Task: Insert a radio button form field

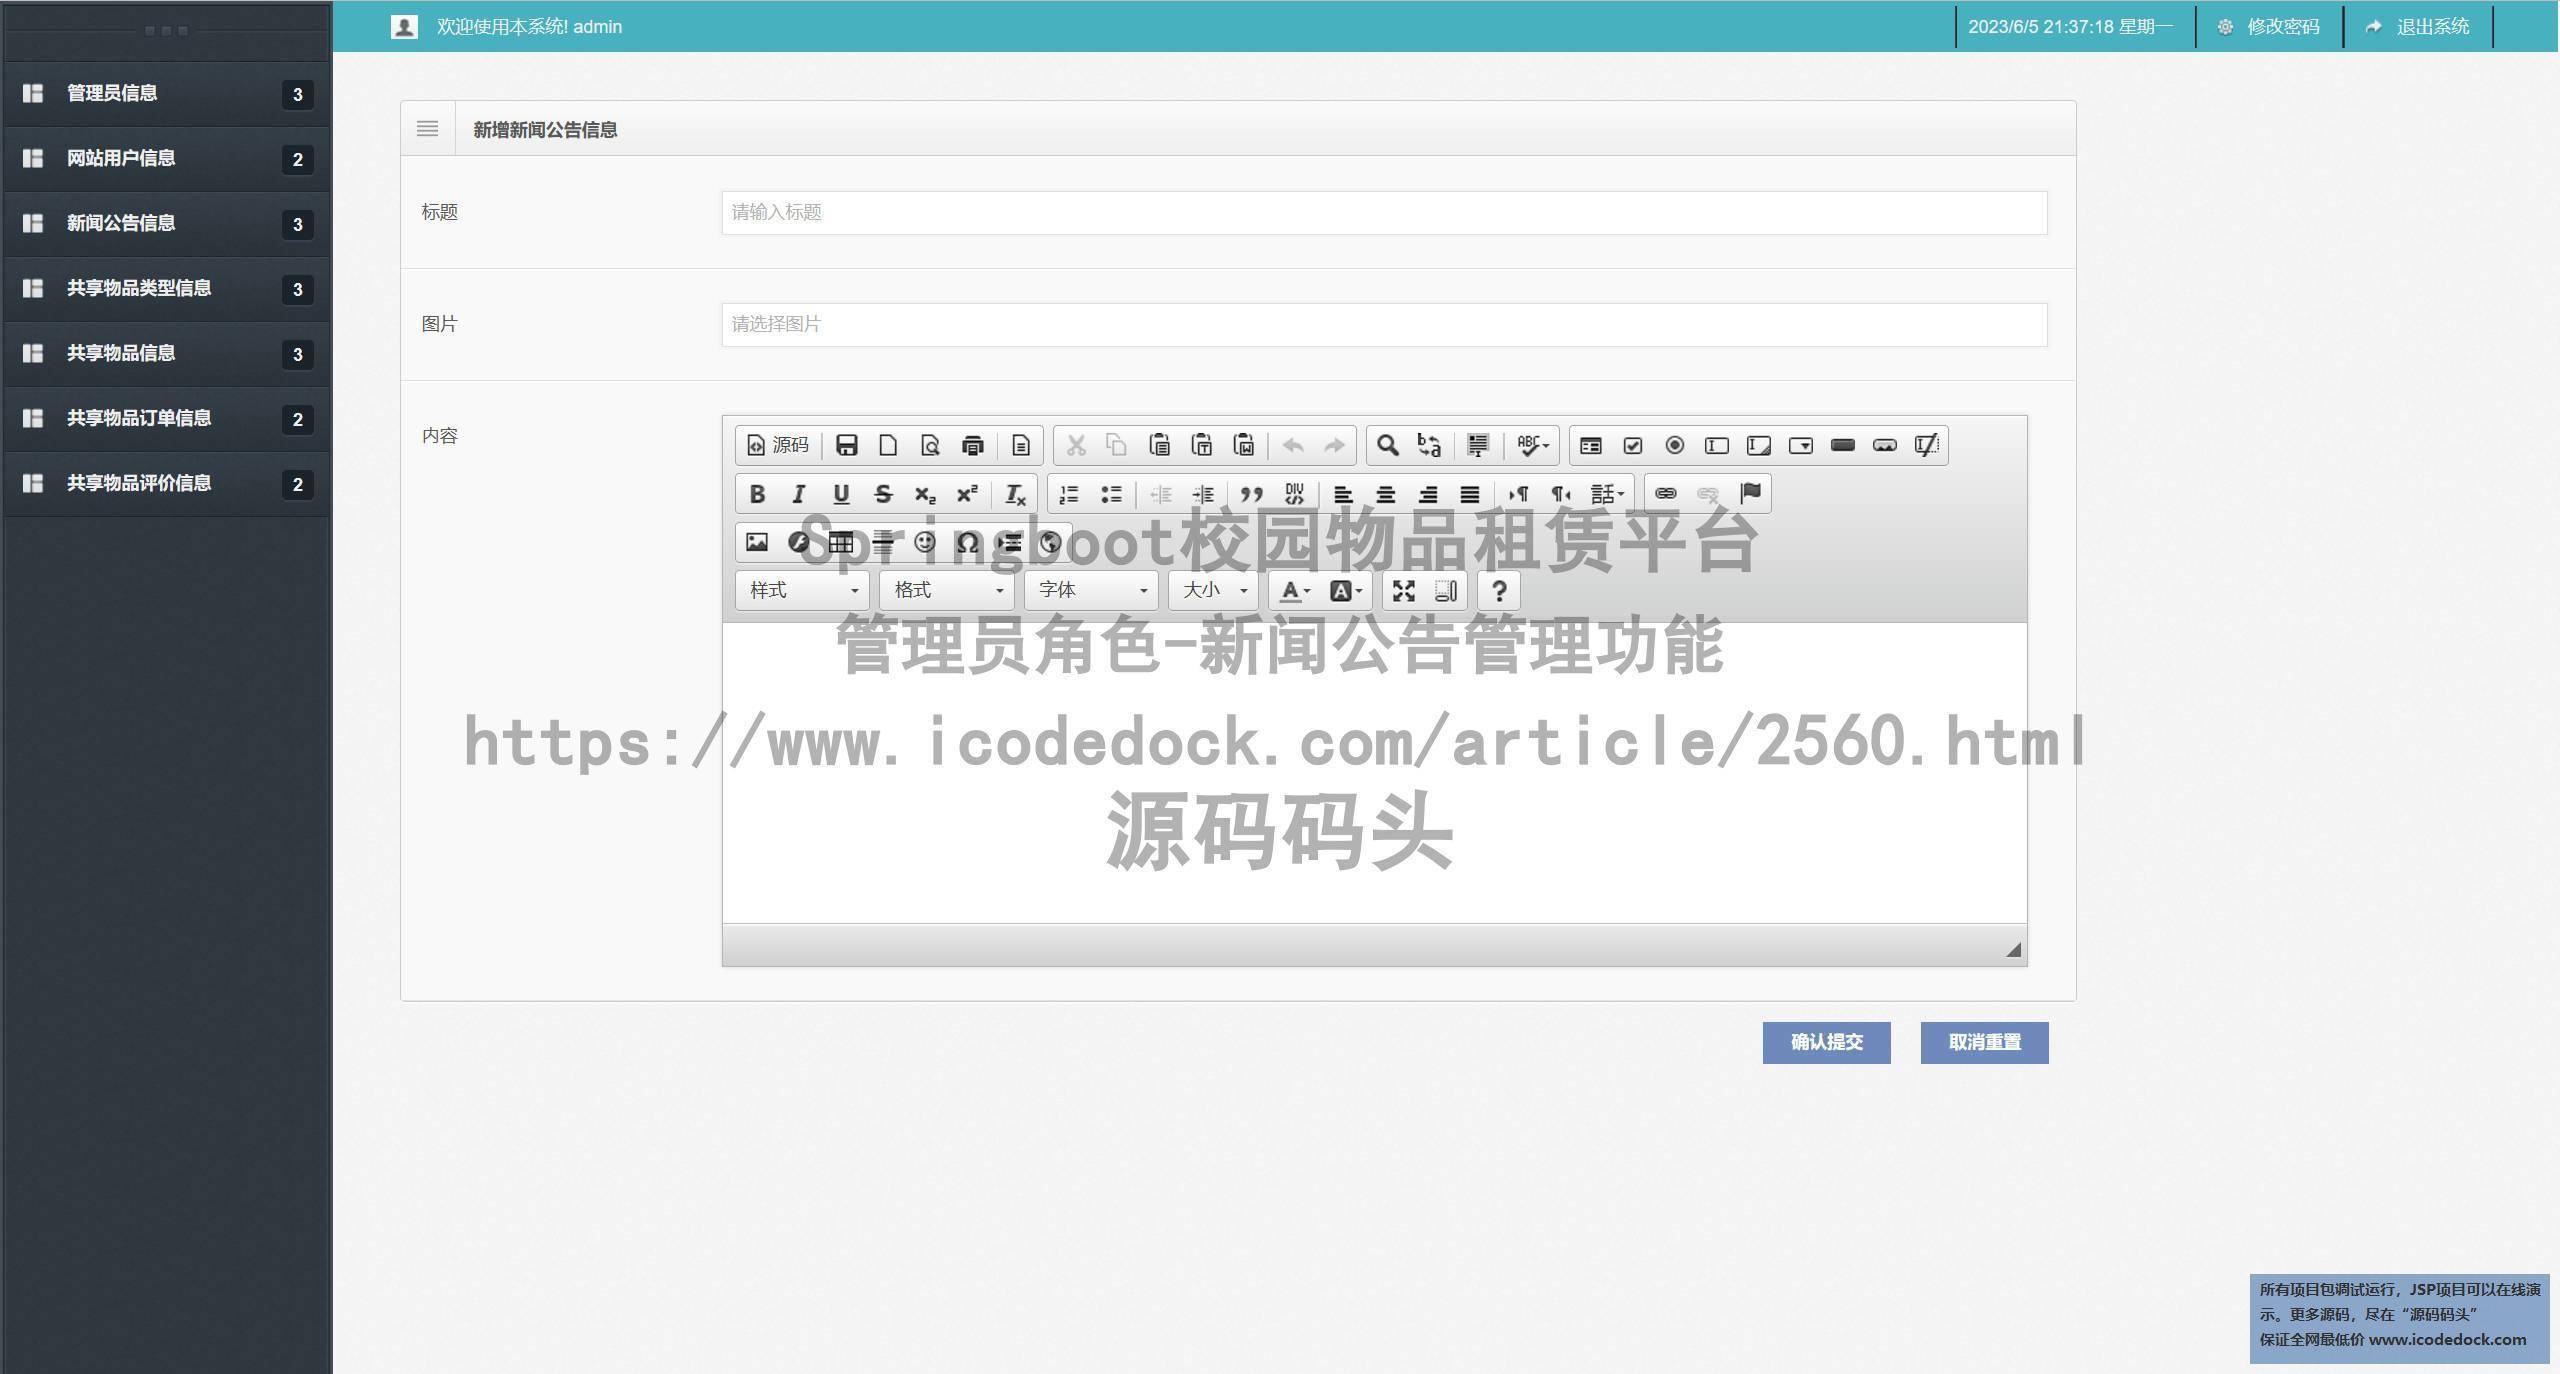Action: pyautogui.click(x=1675, y=445)
